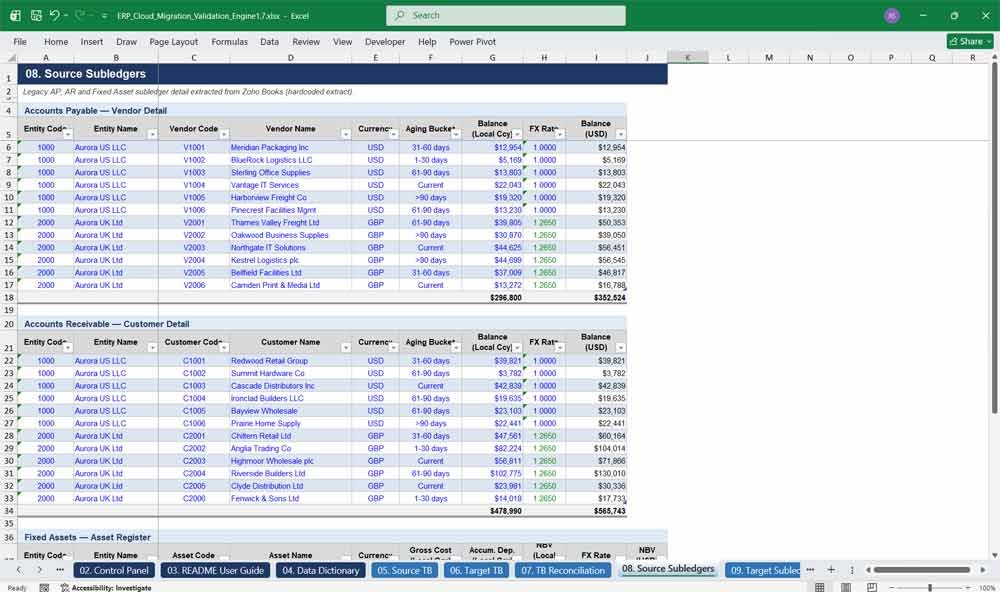1000x592 pixels.
Task: Click the zoom slider handle
Action: pos(930,588)
